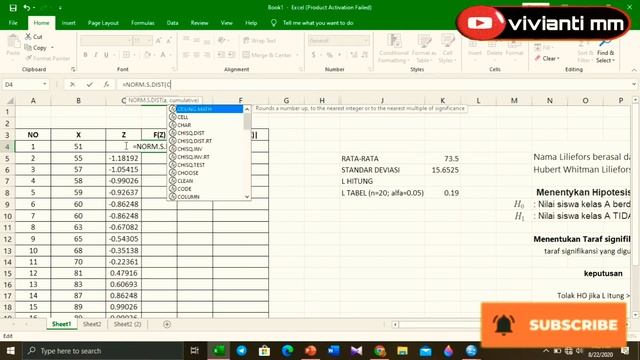The height and width of the screenshot is (360, 640).
Task: Click the autocomplete list down scroll arrow
Action: click(x=247, y=197)
